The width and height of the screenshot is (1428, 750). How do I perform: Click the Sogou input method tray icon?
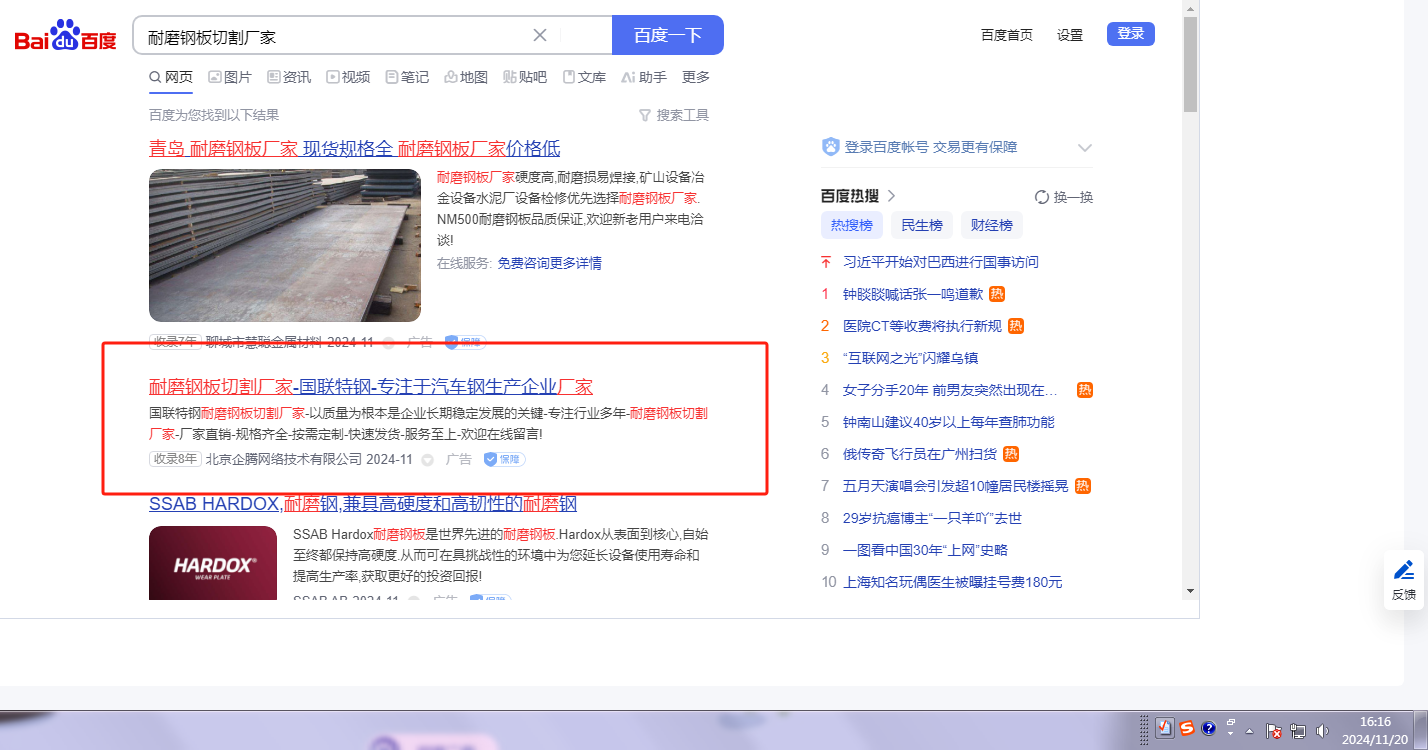pos(1186,728)
